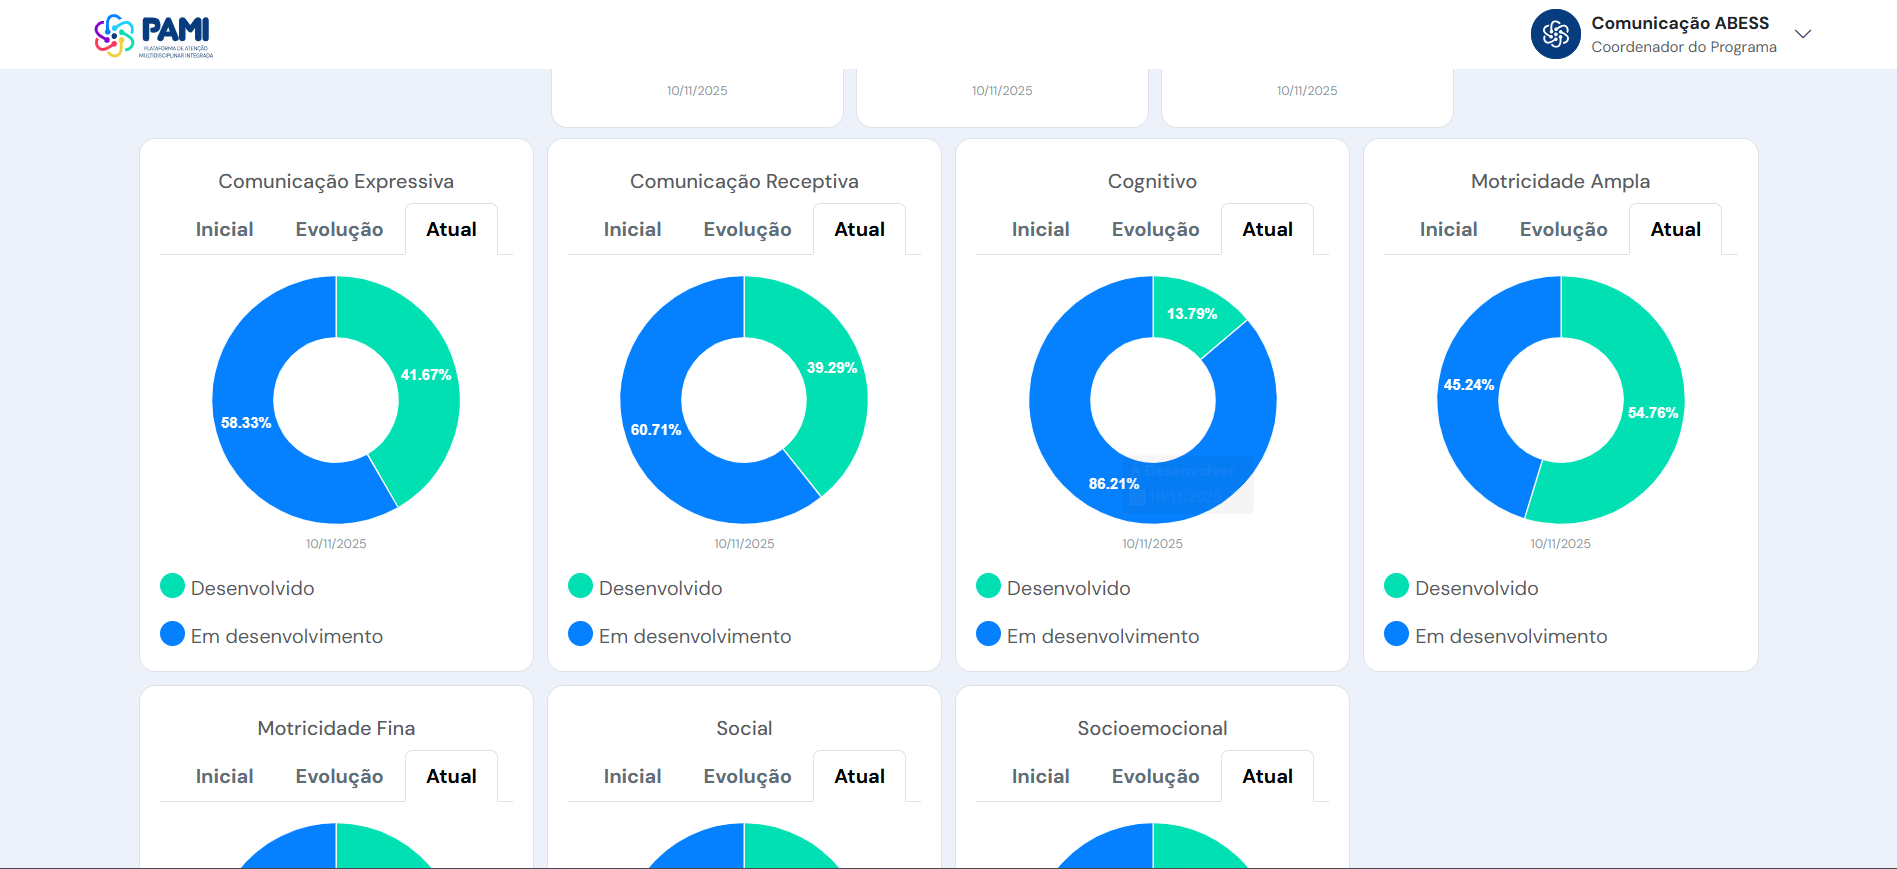Toggle Em desenvolvimento legend in Comunicação Expressiva

tap(286, 636)
